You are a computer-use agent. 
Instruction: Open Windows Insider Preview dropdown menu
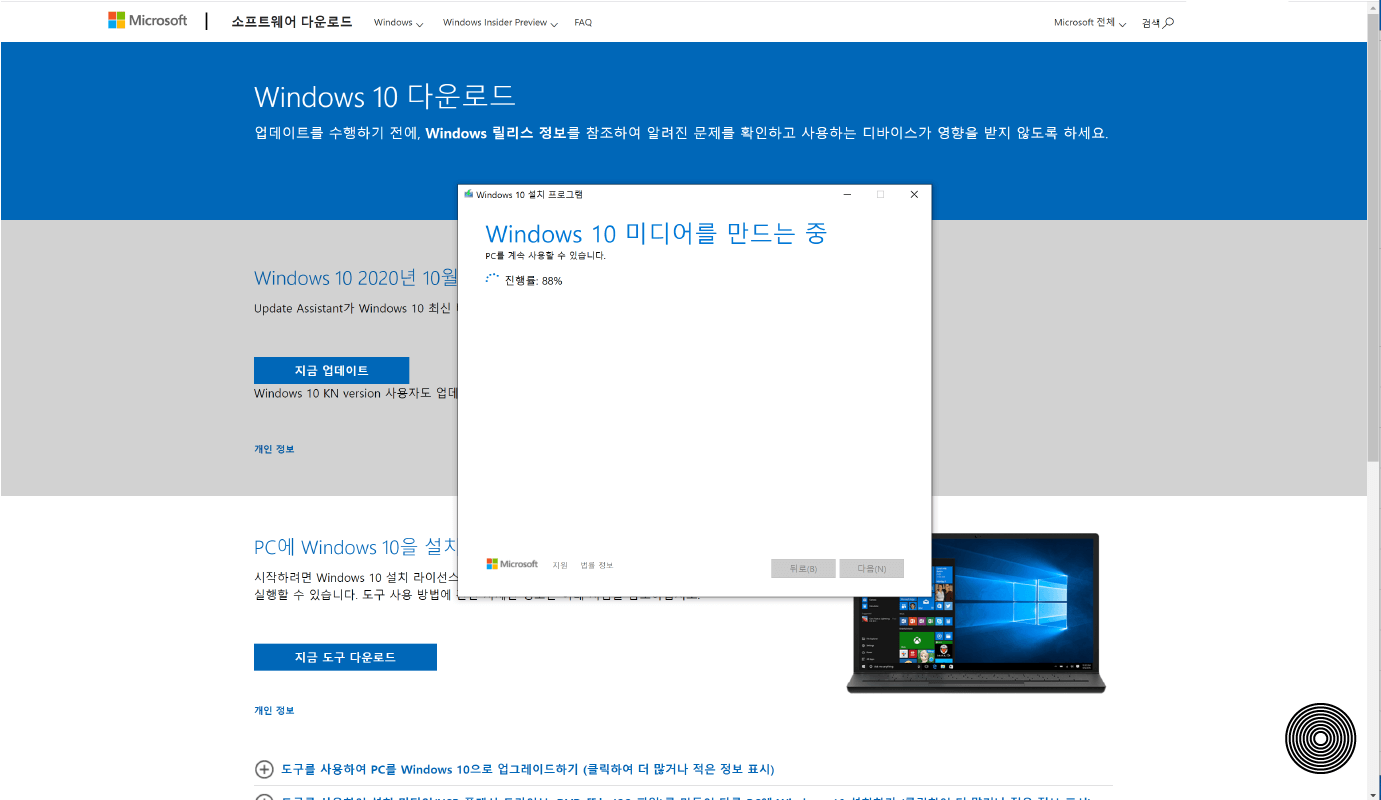[500, 22]
